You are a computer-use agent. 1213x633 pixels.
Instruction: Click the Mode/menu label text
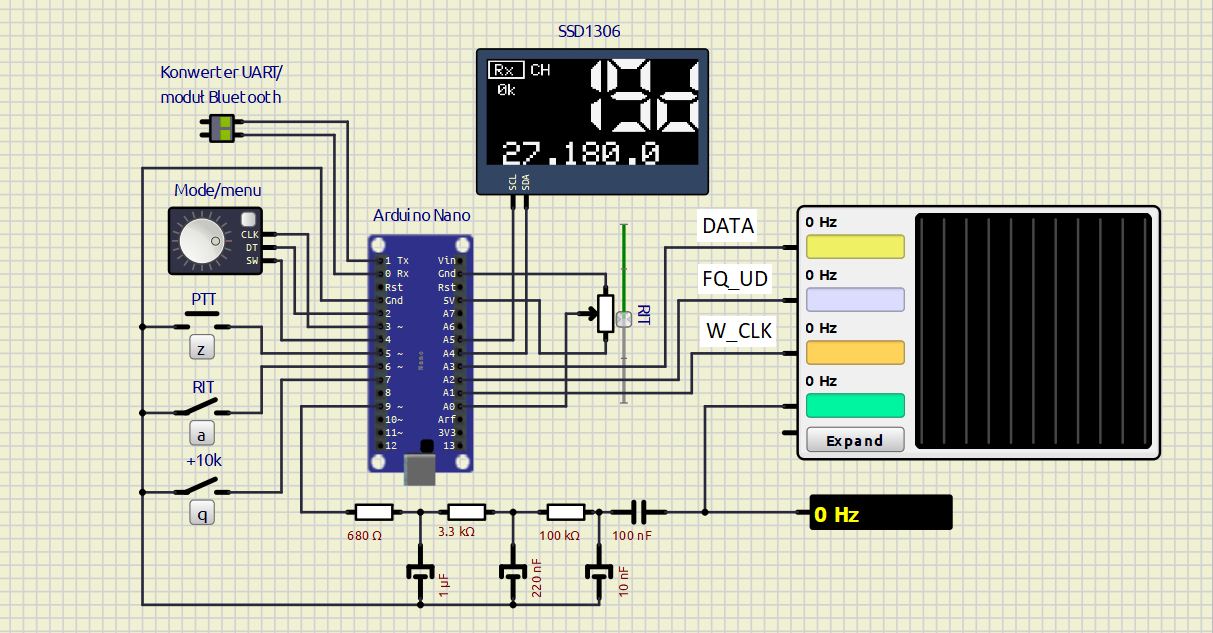pos(219,190)
